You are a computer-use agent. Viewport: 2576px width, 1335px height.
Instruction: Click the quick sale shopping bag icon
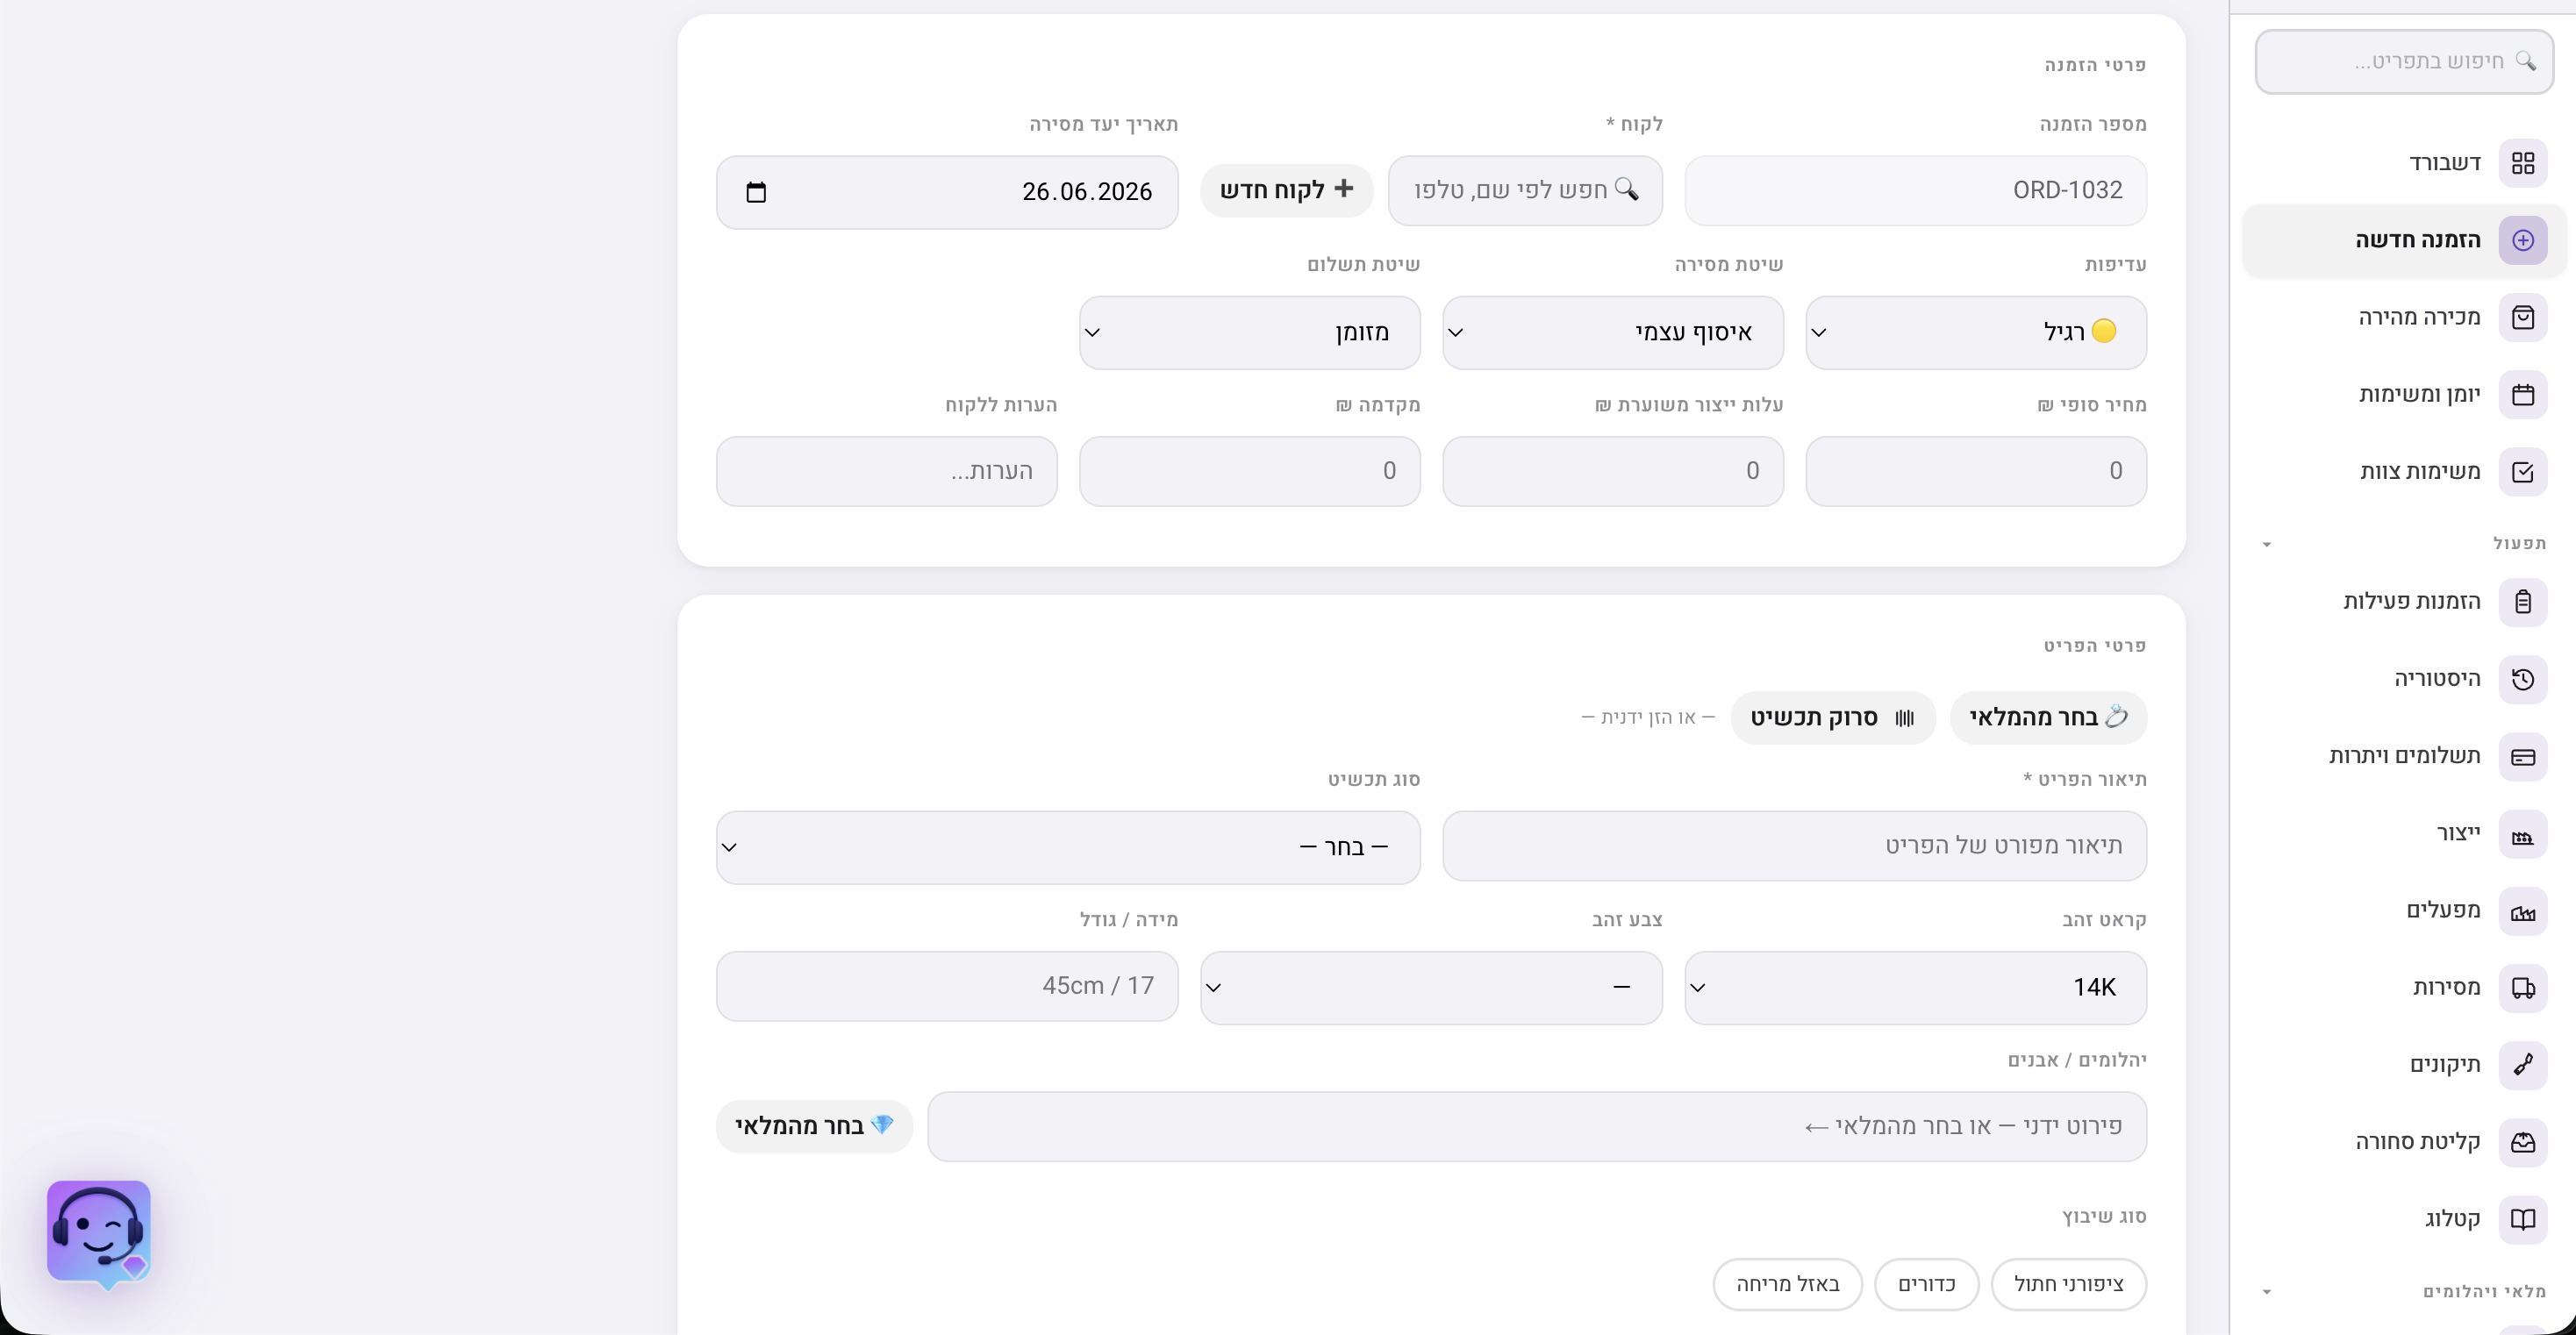(2522, 318)
